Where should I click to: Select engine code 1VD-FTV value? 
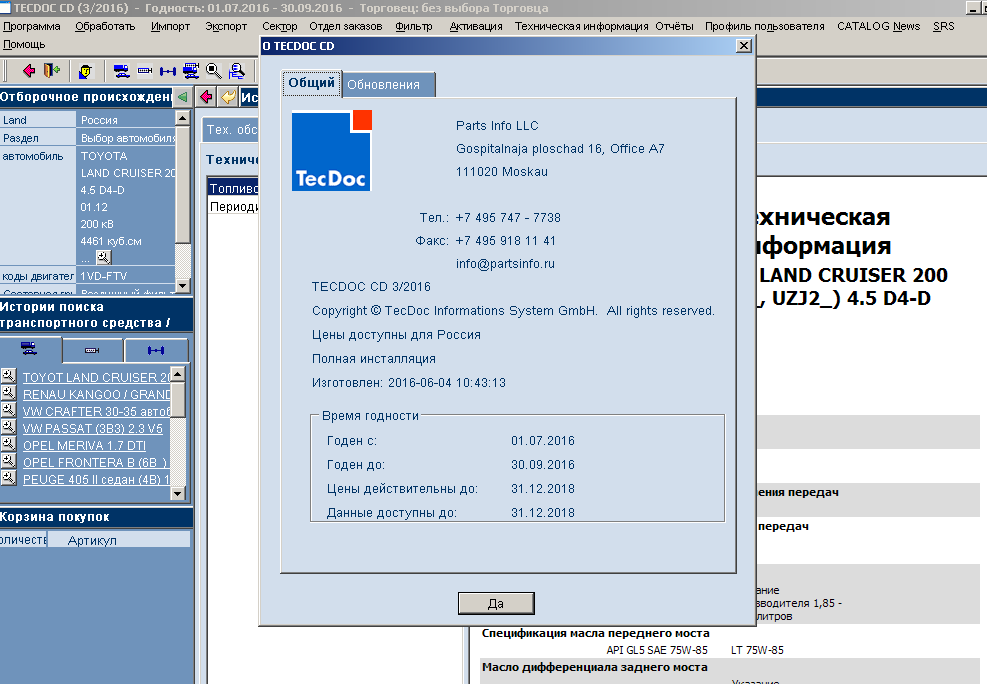tap(126, 276)
